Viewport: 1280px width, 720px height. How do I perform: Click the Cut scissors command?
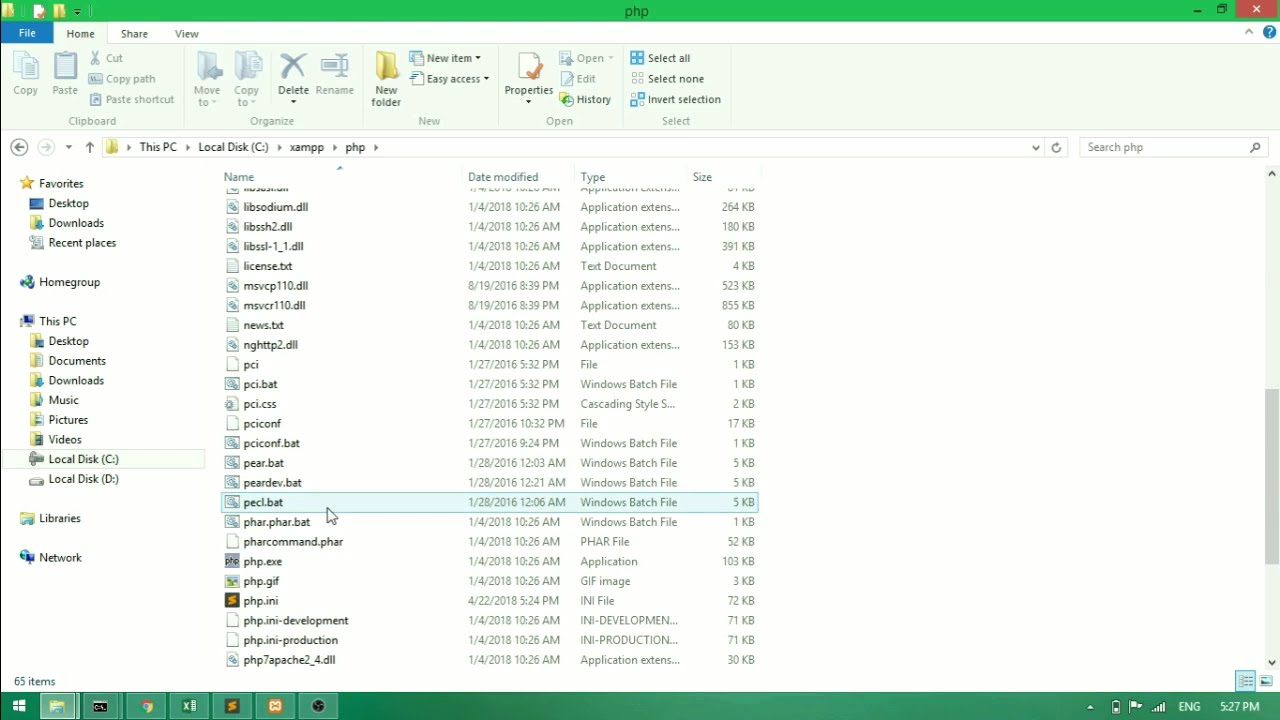(x=106, y=58)
